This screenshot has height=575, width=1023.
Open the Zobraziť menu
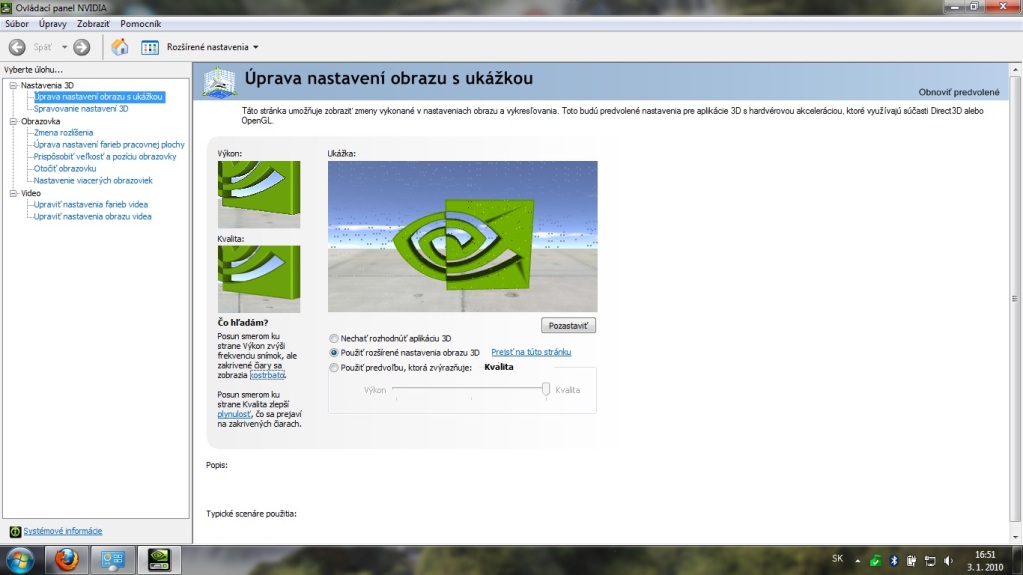point(93,23)
